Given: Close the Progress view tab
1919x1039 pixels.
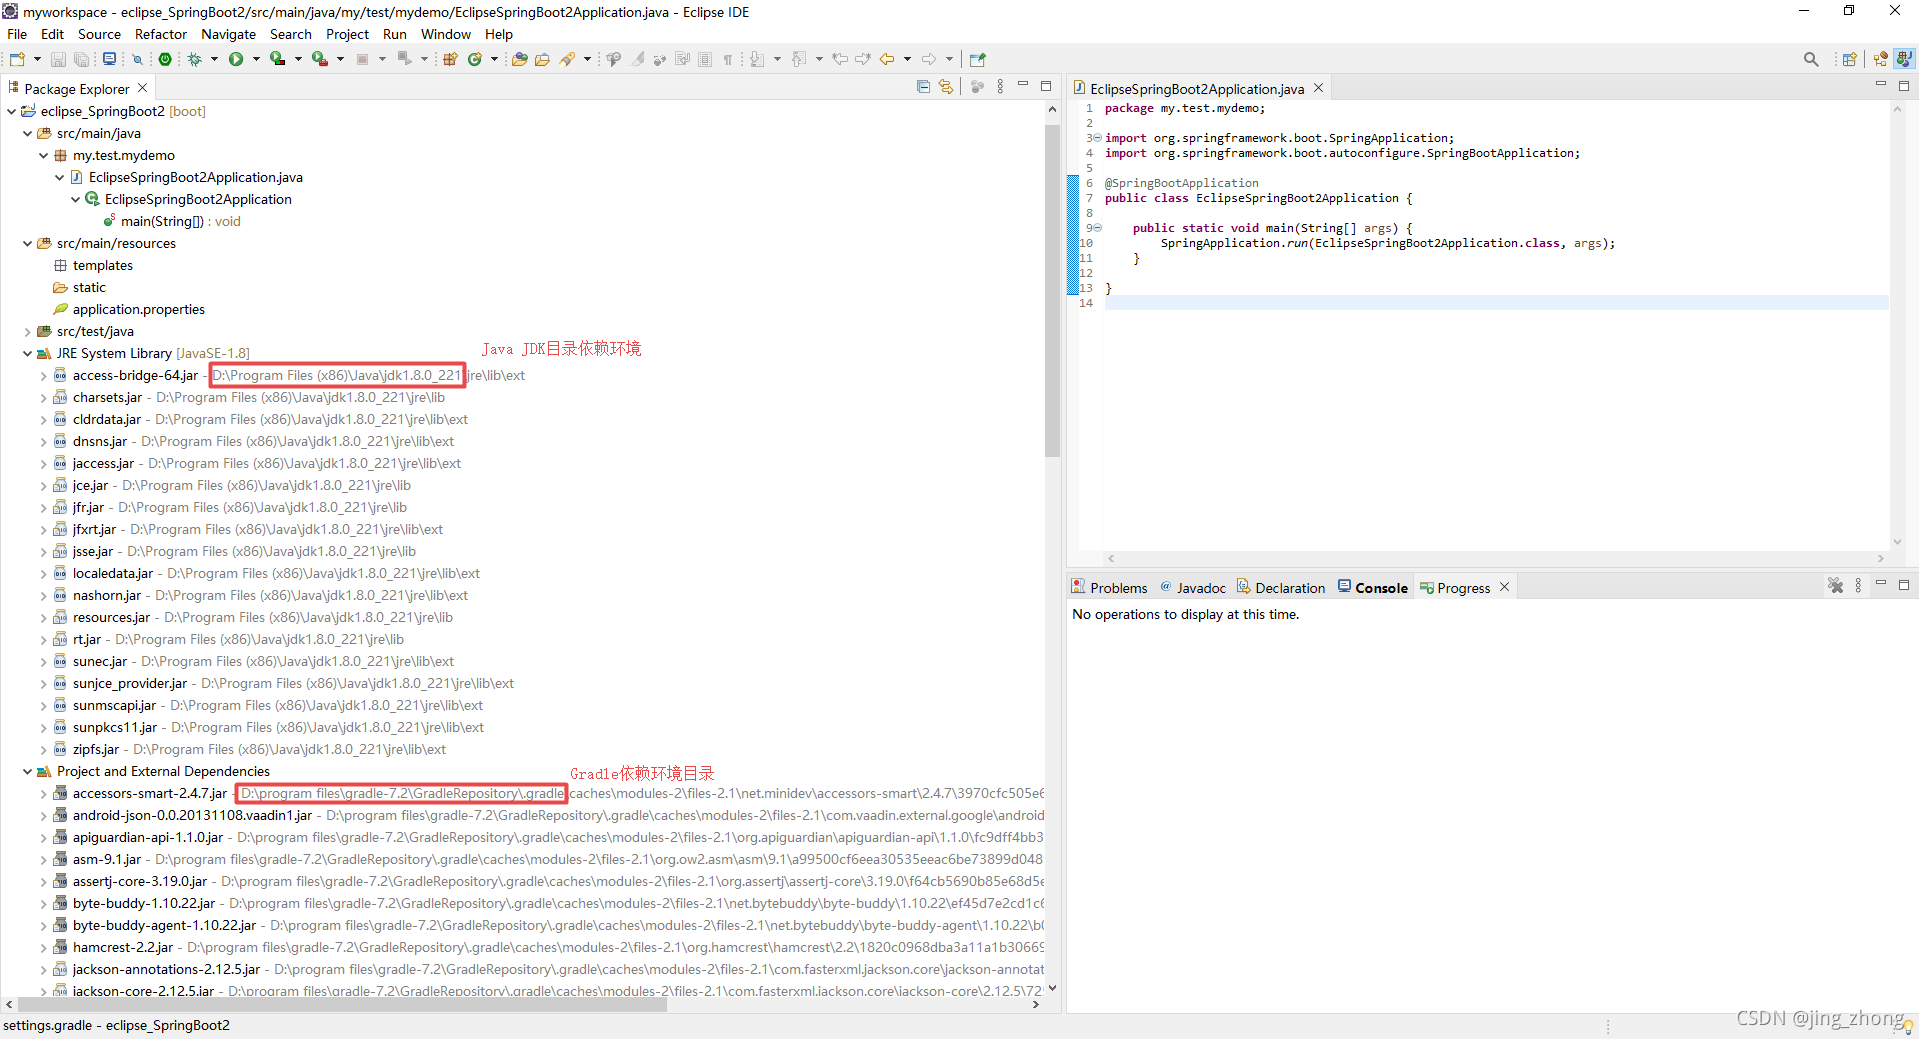Looking at the screenshot, I should coord(1504,587).
